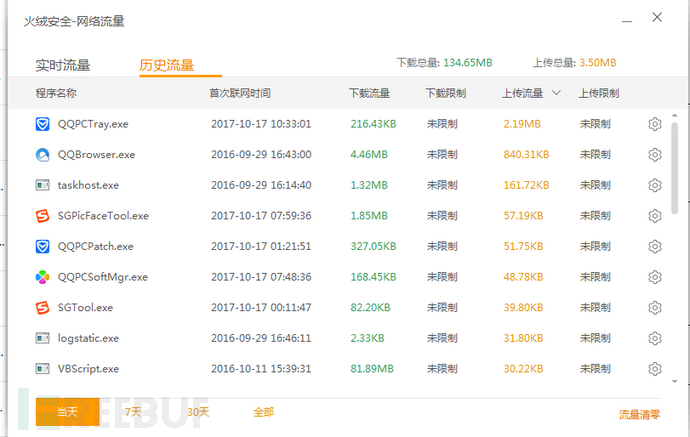Sort by 程序名称 column header
The image size is (690, 437).
[x=56, y=93]
